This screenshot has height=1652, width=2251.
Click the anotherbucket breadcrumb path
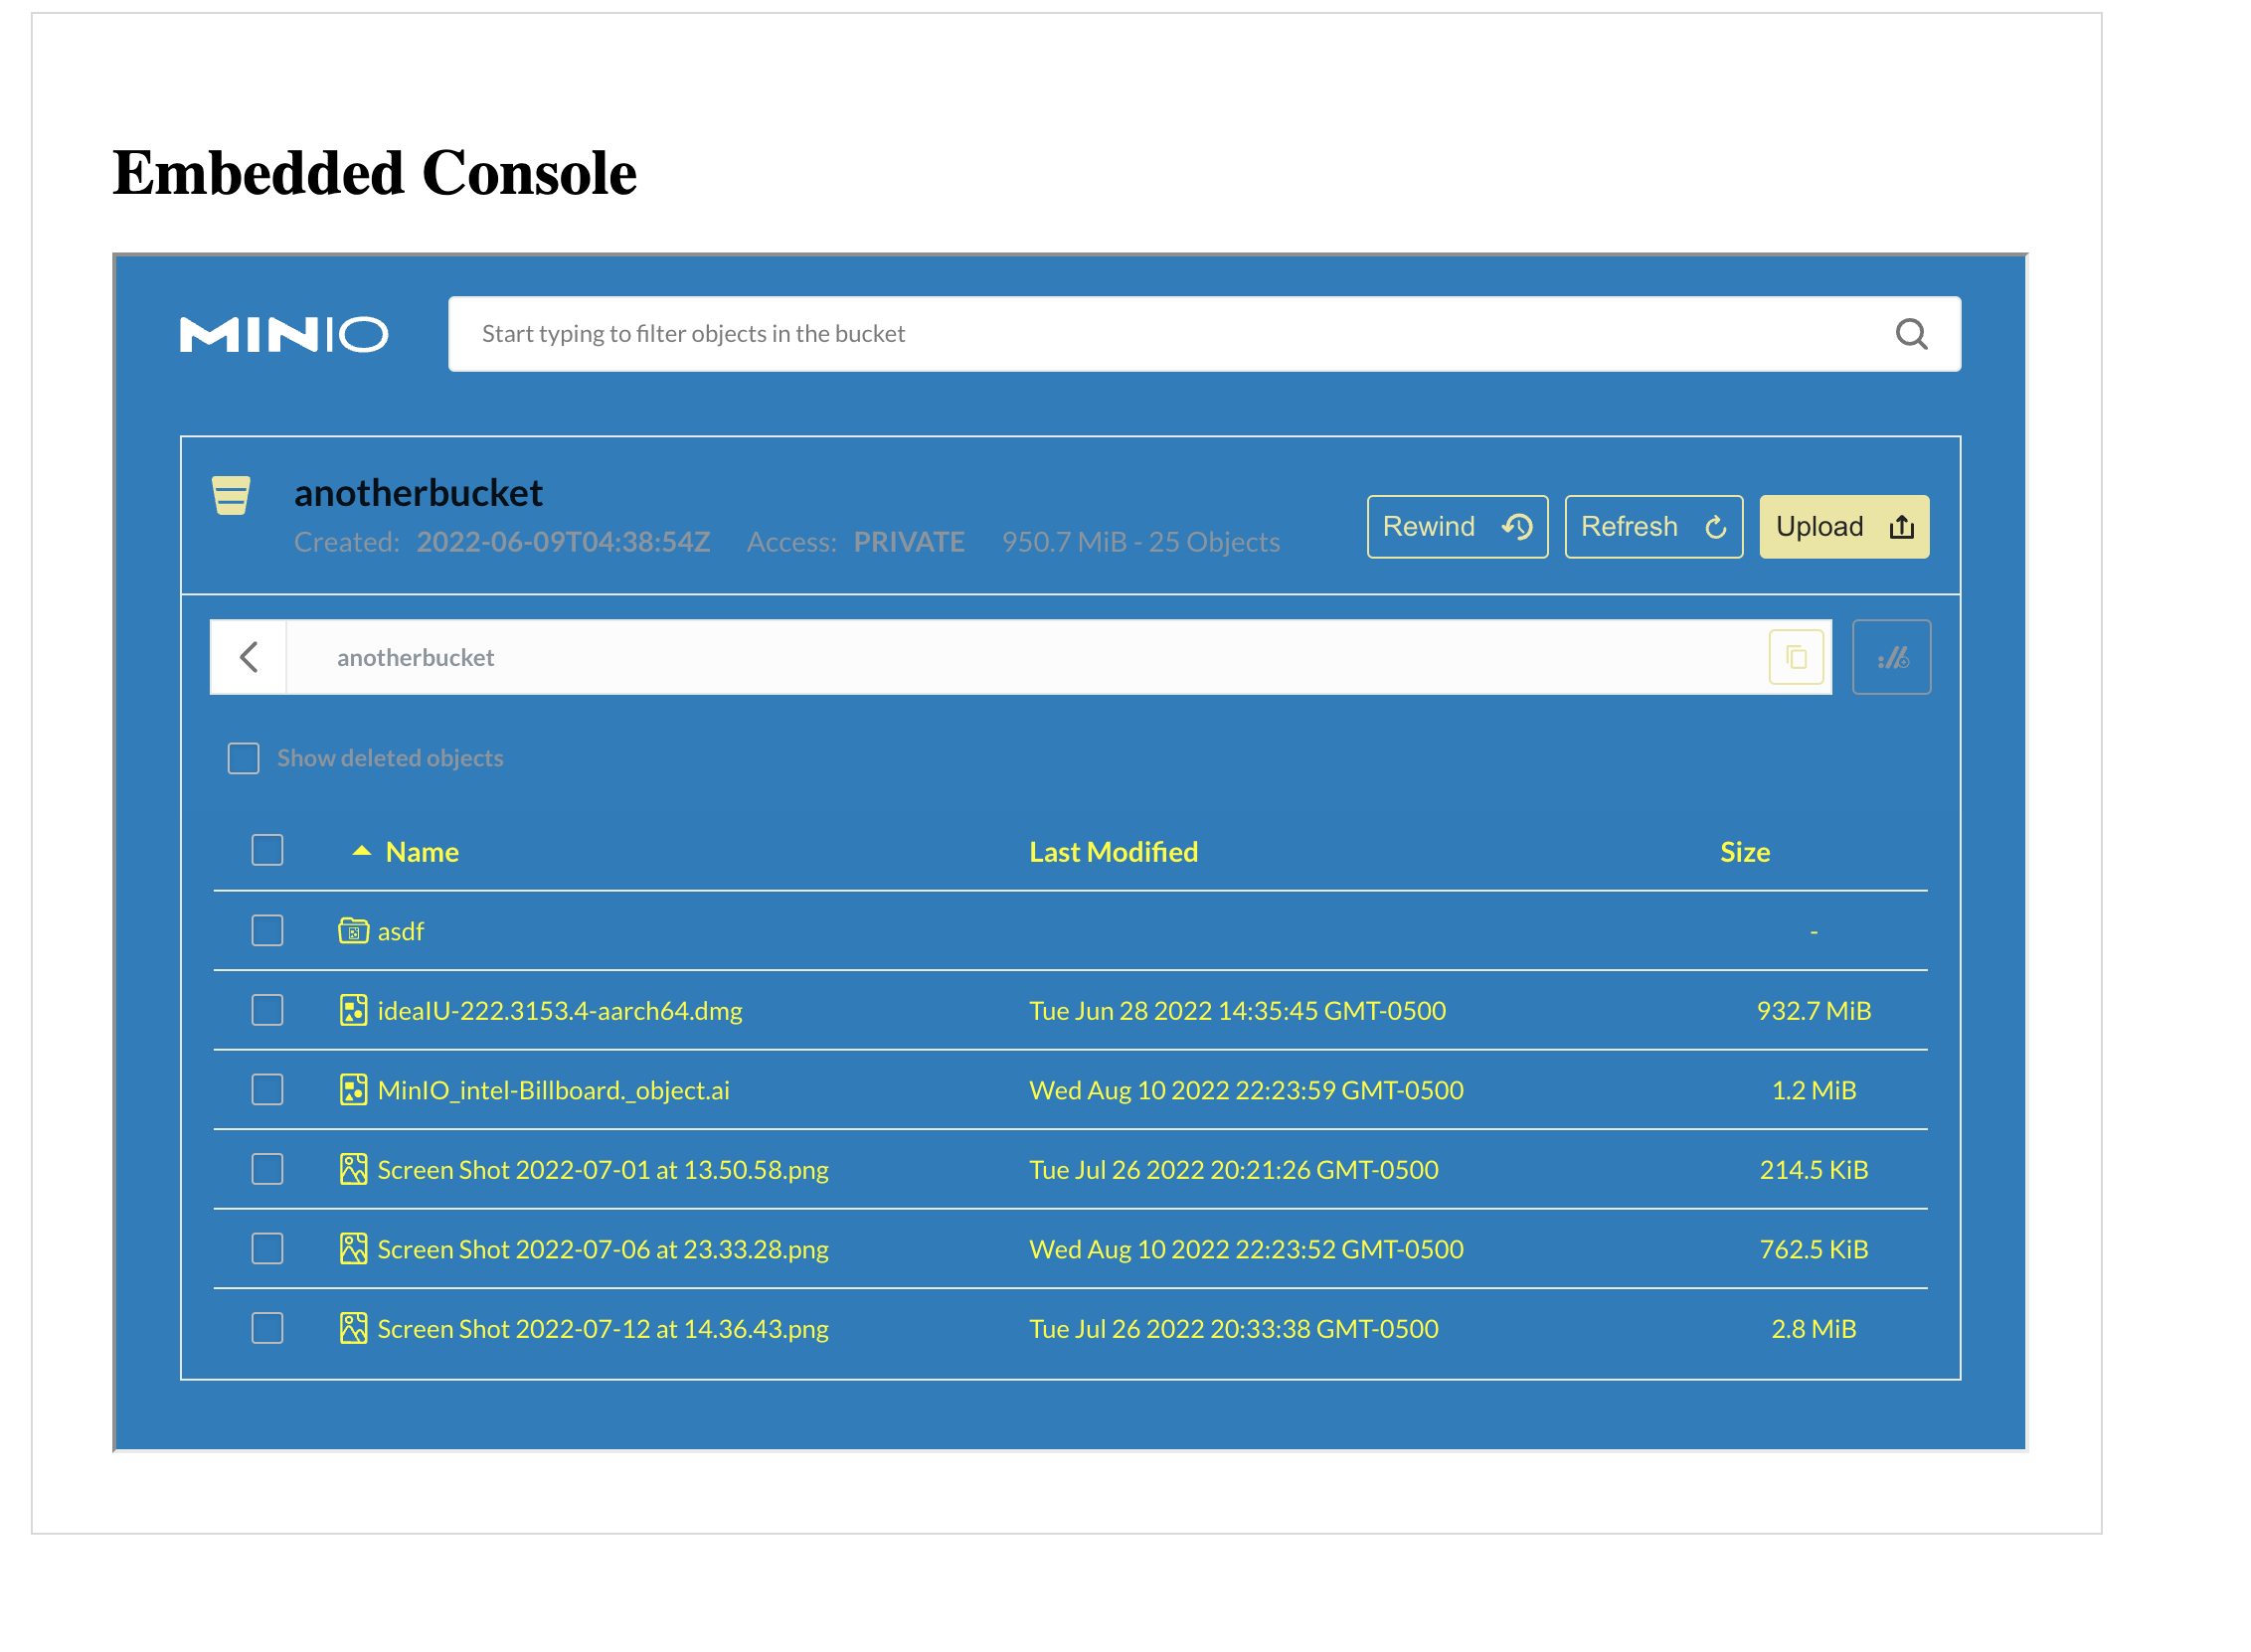click(x=415, y=657)
